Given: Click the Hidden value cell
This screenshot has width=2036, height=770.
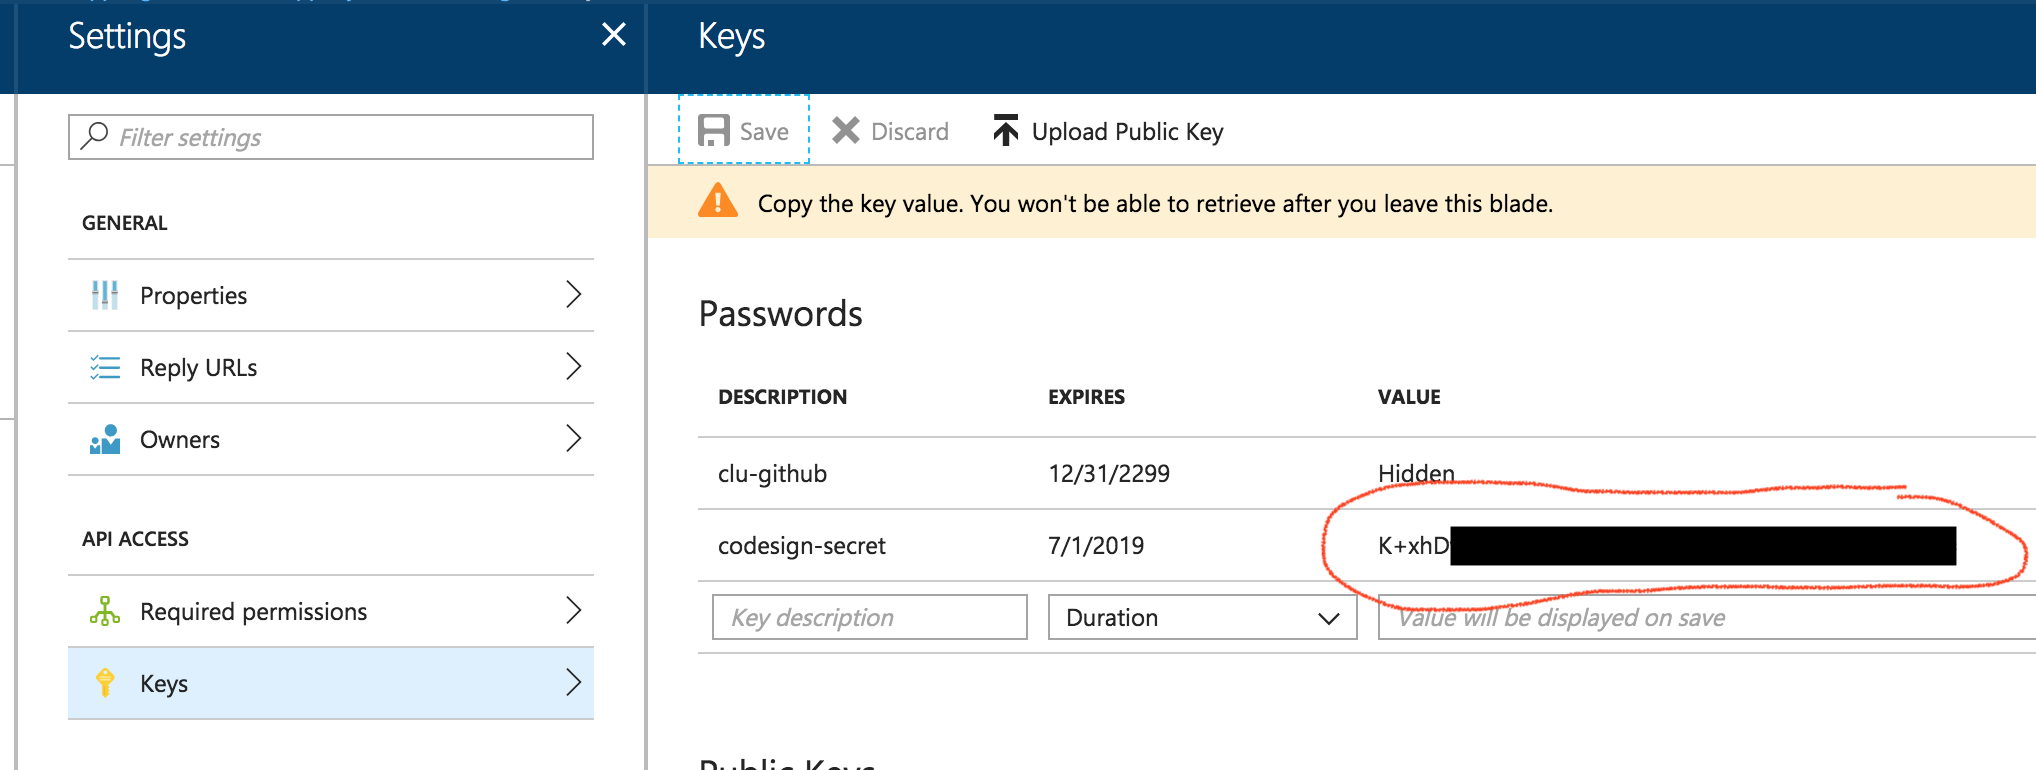Looking at the screenshot, I should click(1416, 473).
